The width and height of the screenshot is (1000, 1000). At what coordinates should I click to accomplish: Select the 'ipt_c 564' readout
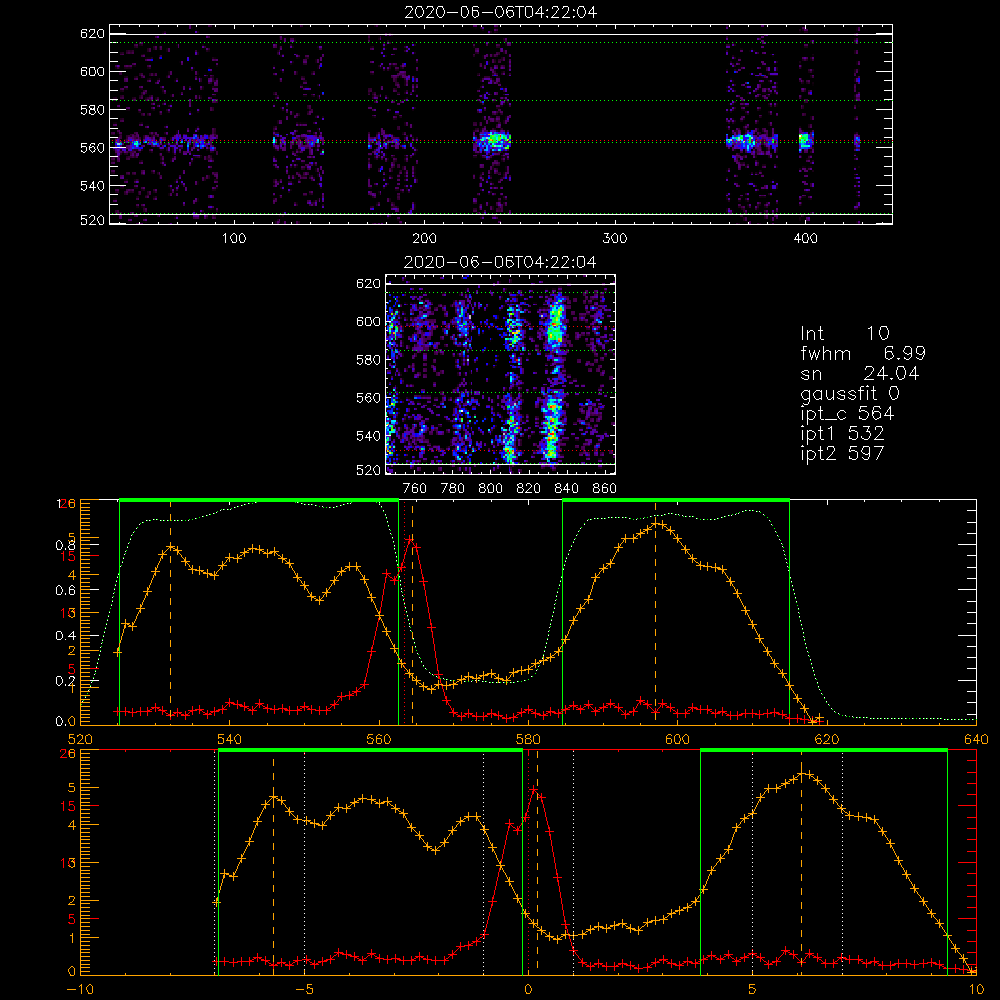(x=847, y=414)
